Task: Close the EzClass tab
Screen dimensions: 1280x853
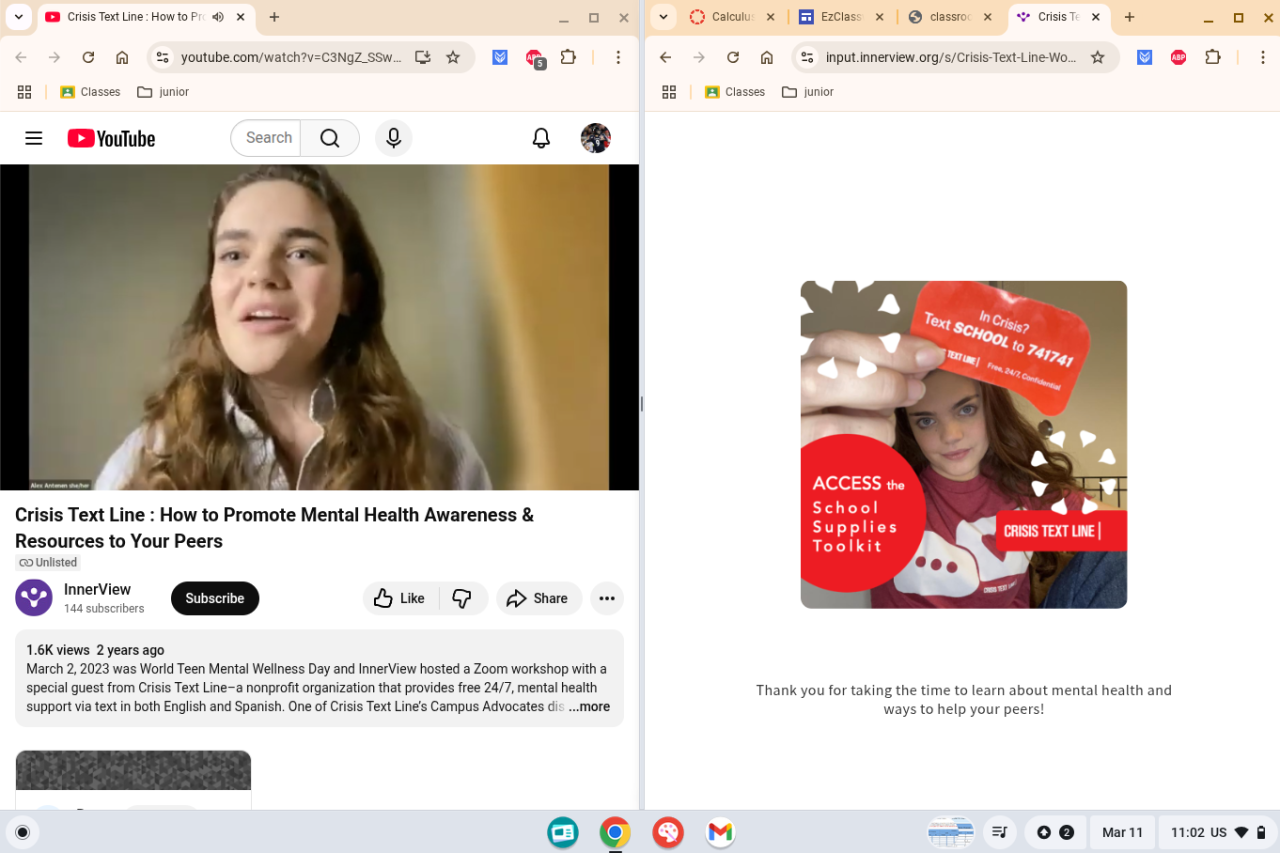Action: coord(879,17)
